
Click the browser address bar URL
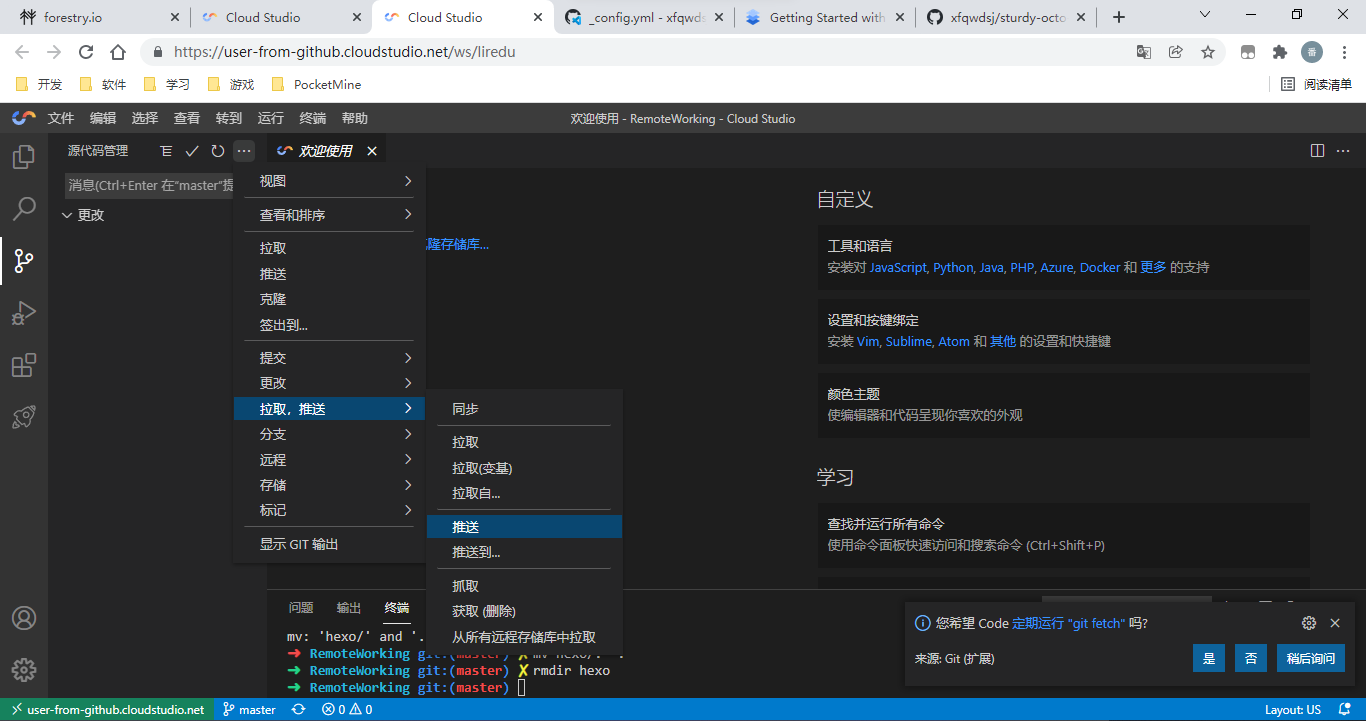click(x=345, y=52)
